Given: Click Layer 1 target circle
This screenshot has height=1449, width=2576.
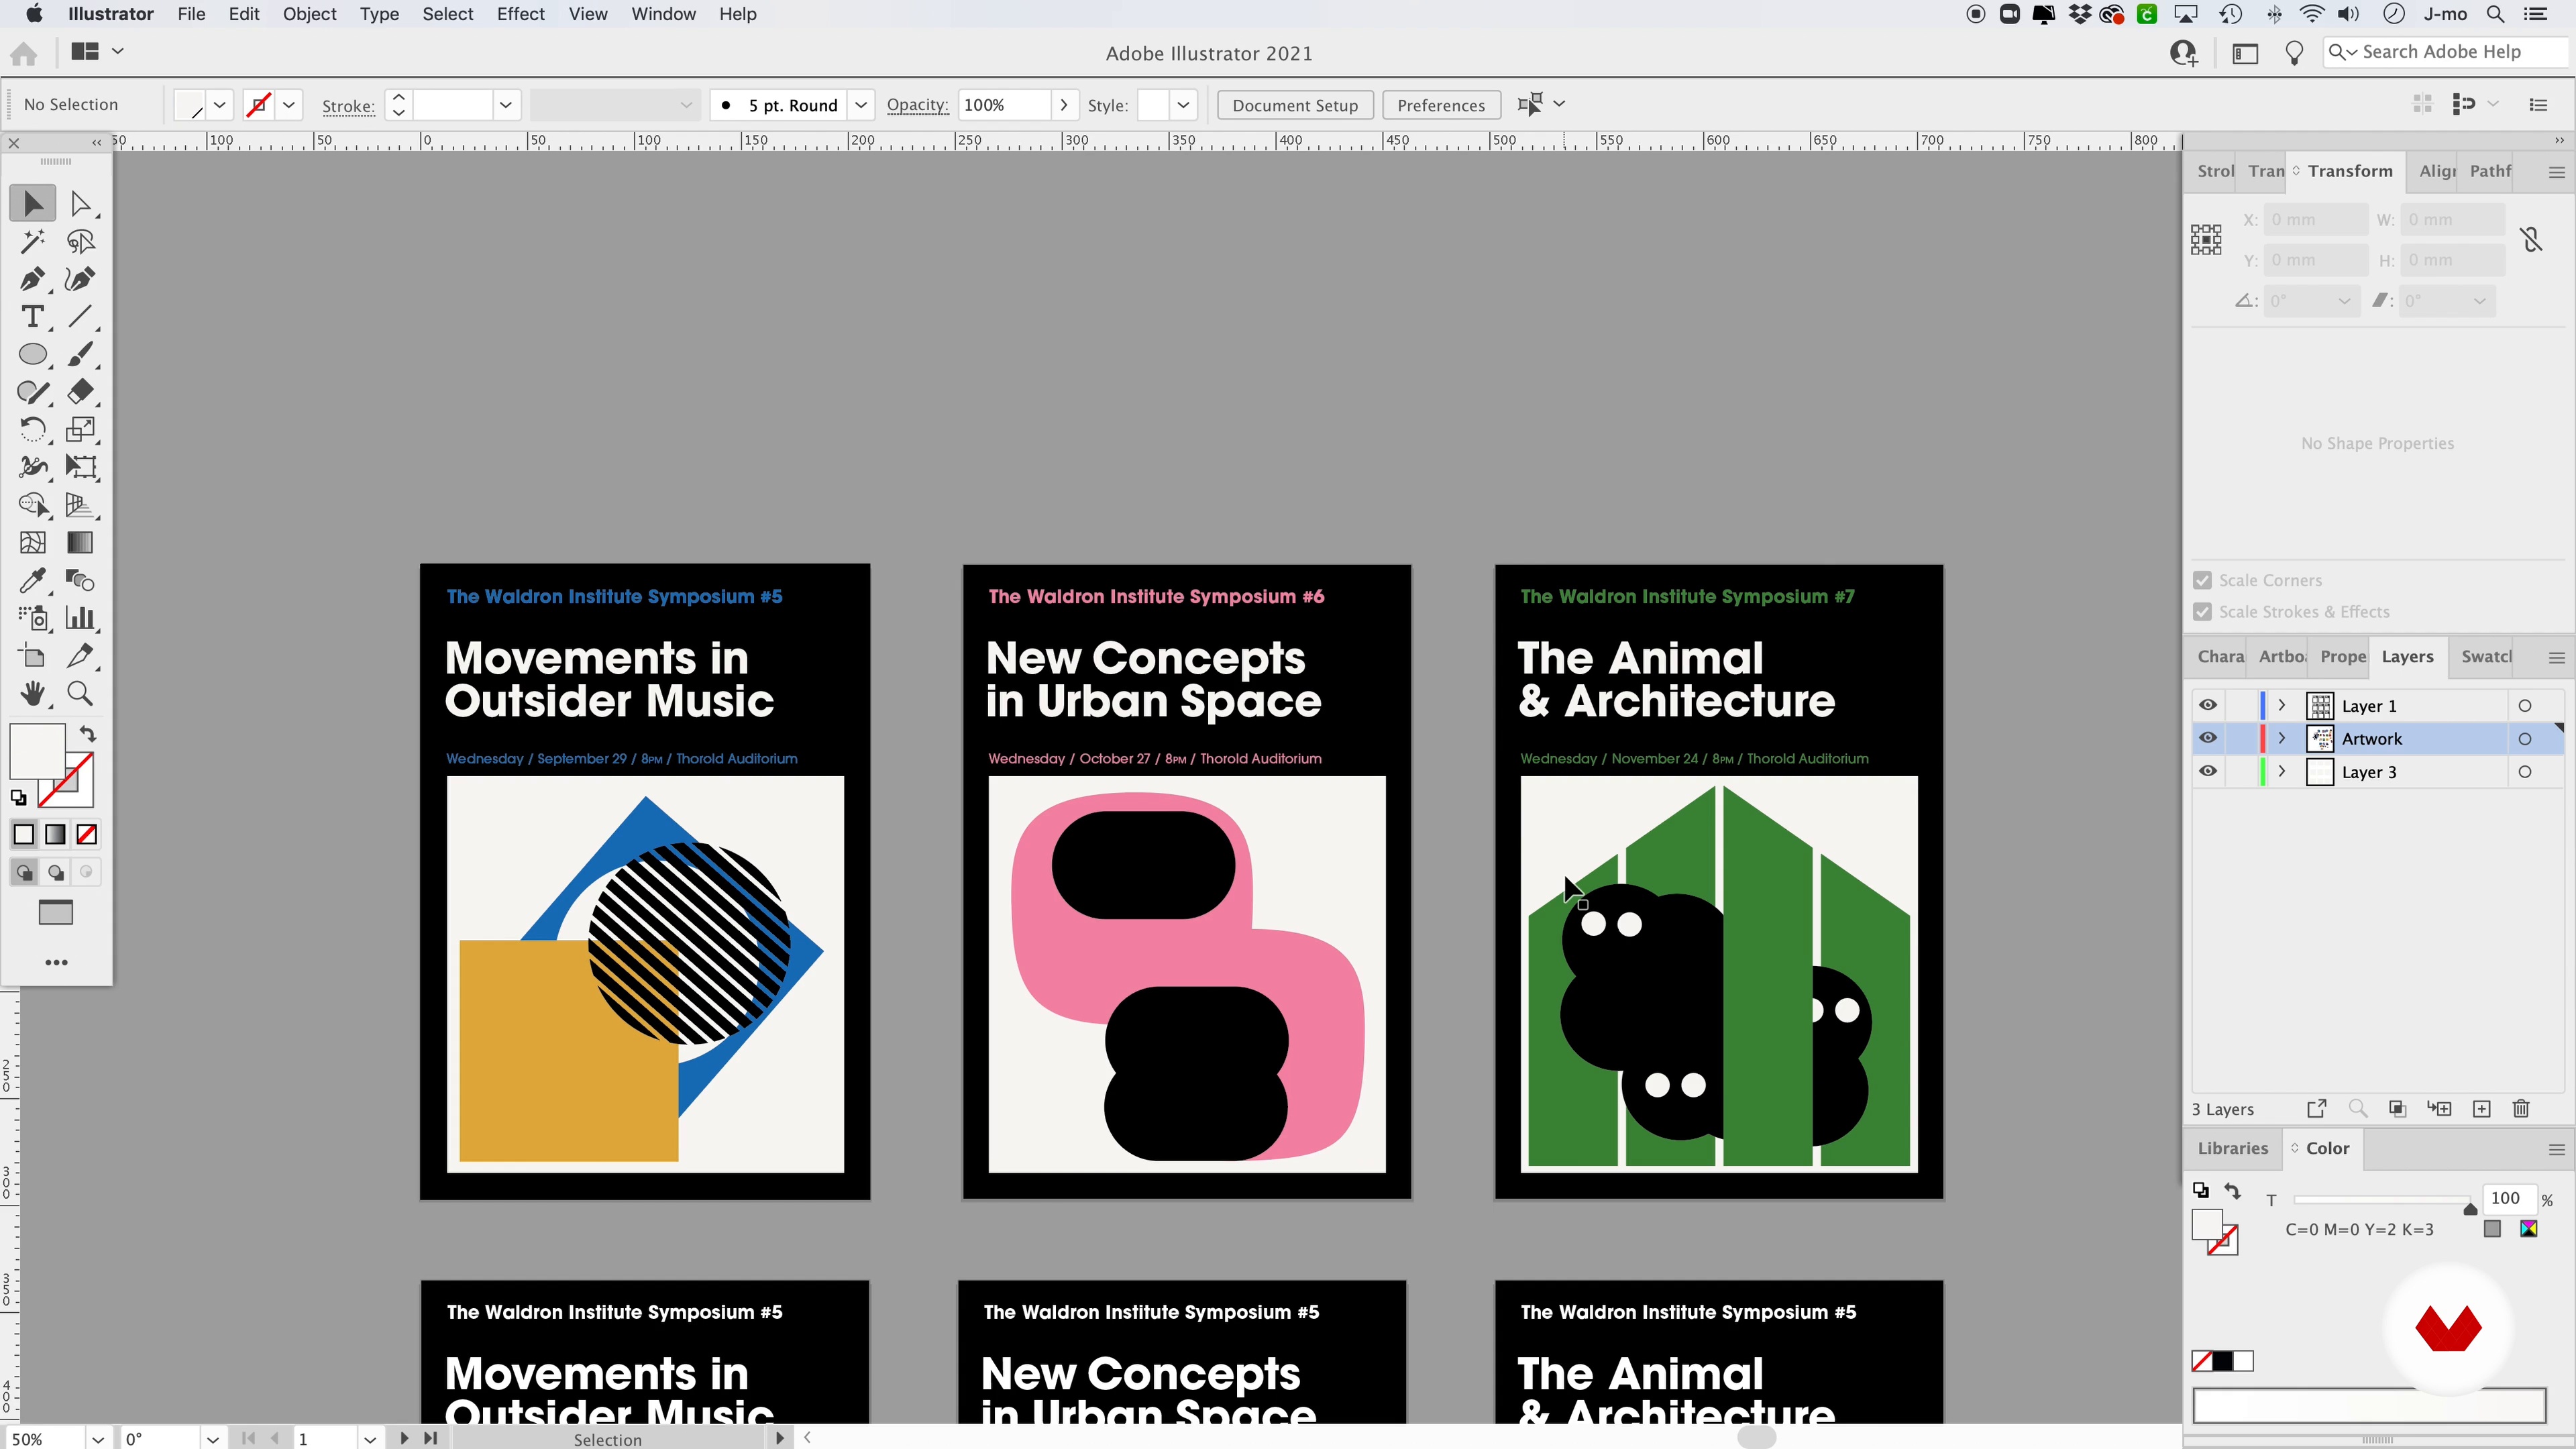Looking at the screenshot, I should point(2525,706).
